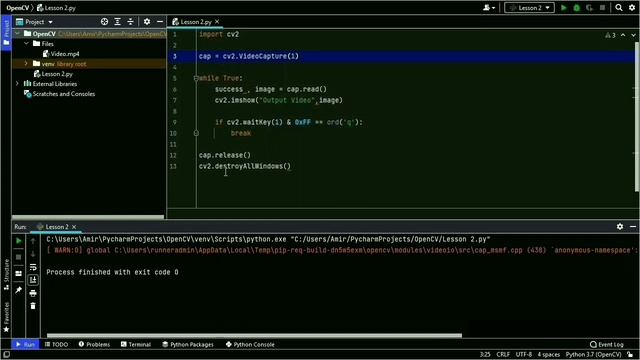Open the Run tool window button
Screen dimensions: 640x360
tap(25, 344)
